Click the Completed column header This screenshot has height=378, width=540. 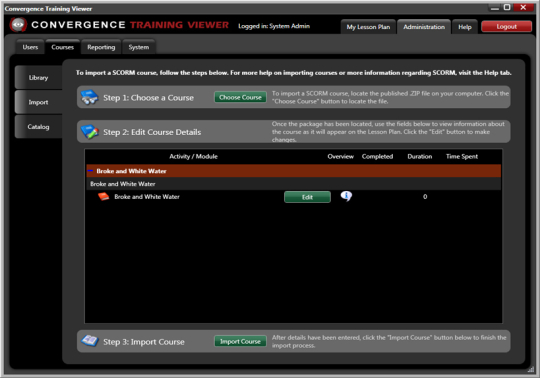377,156
